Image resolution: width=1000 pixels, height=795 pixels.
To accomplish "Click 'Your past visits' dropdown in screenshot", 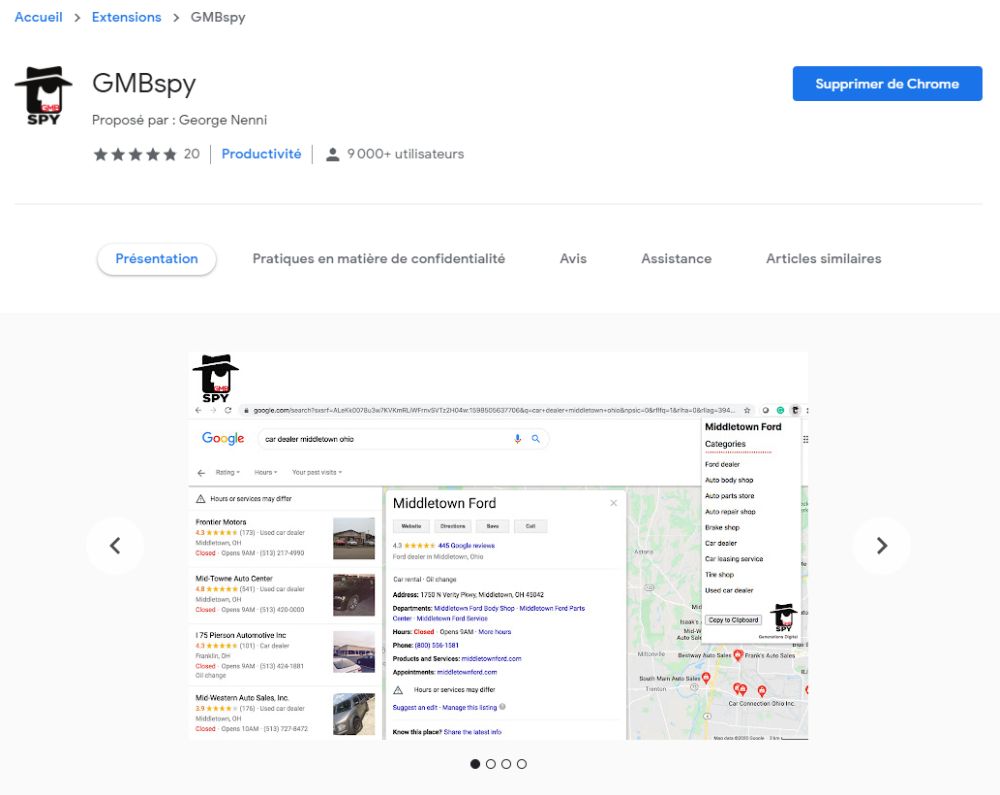I will click(x=317, y=472).
